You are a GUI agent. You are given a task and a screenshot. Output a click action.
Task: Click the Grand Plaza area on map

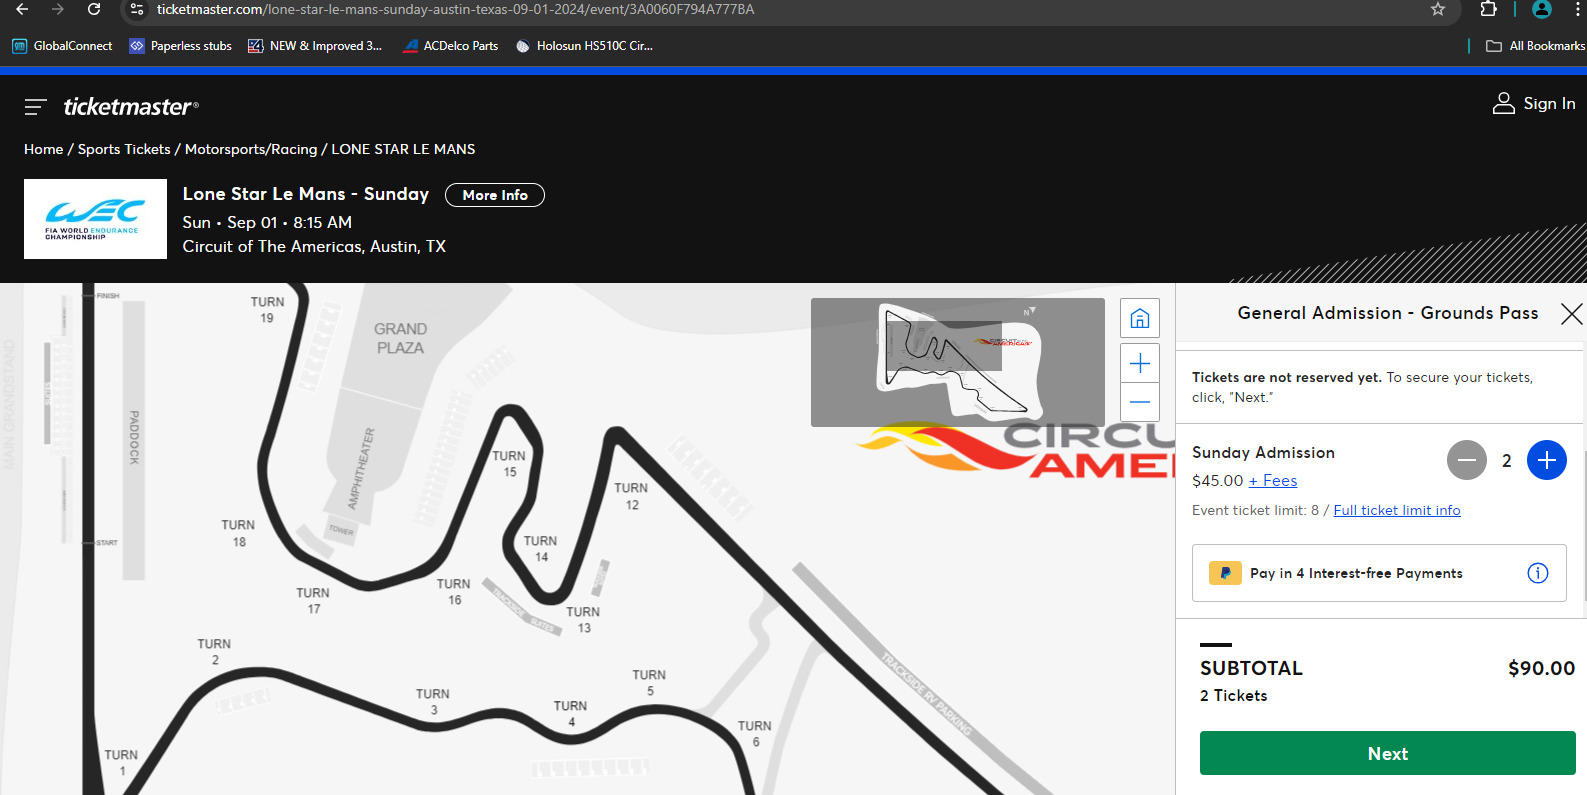pos(400,338)
